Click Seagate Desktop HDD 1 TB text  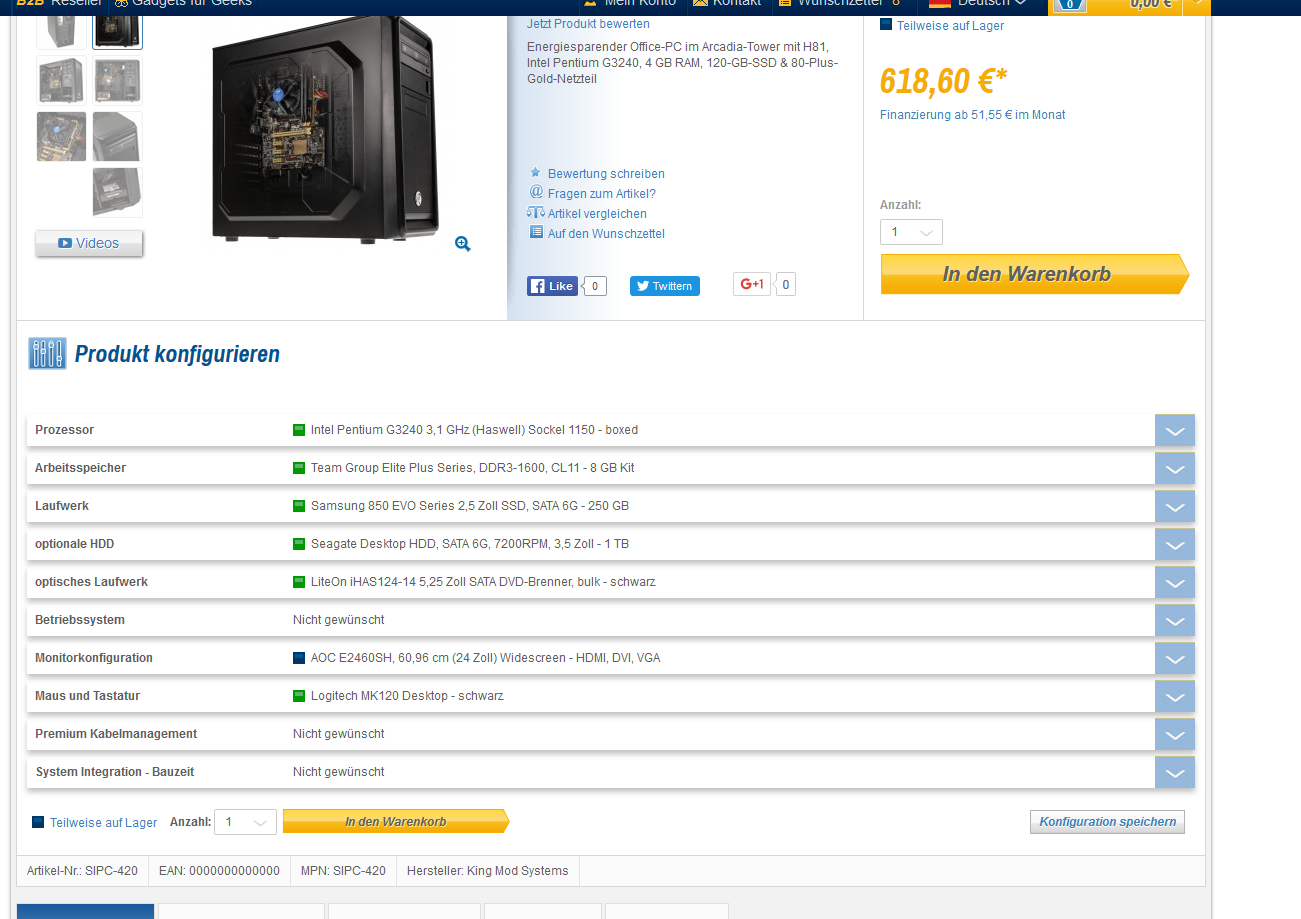coord(470,544)
